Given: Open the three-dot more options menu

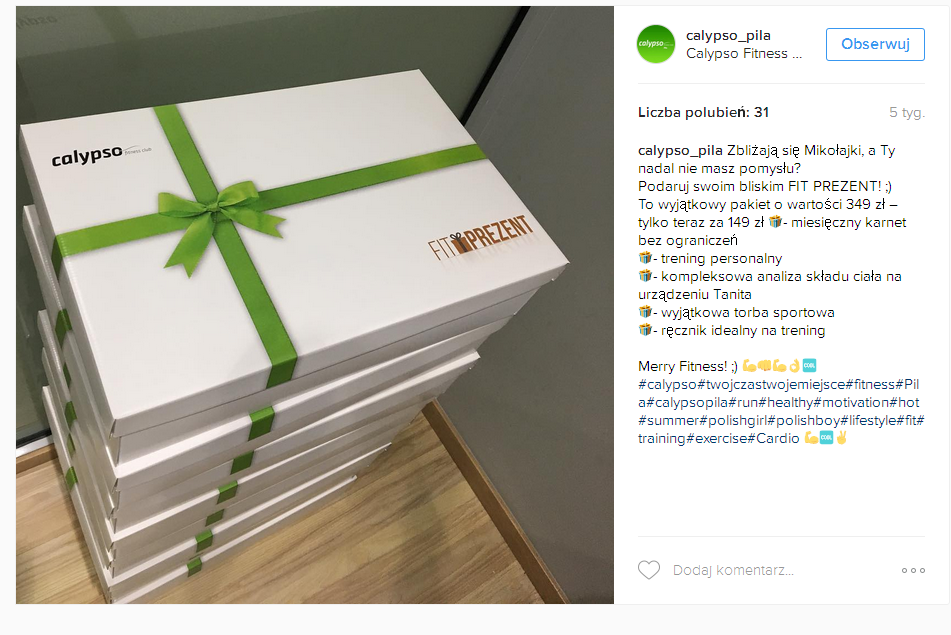Looking at the screenshot, I should [x=913, y=571].
